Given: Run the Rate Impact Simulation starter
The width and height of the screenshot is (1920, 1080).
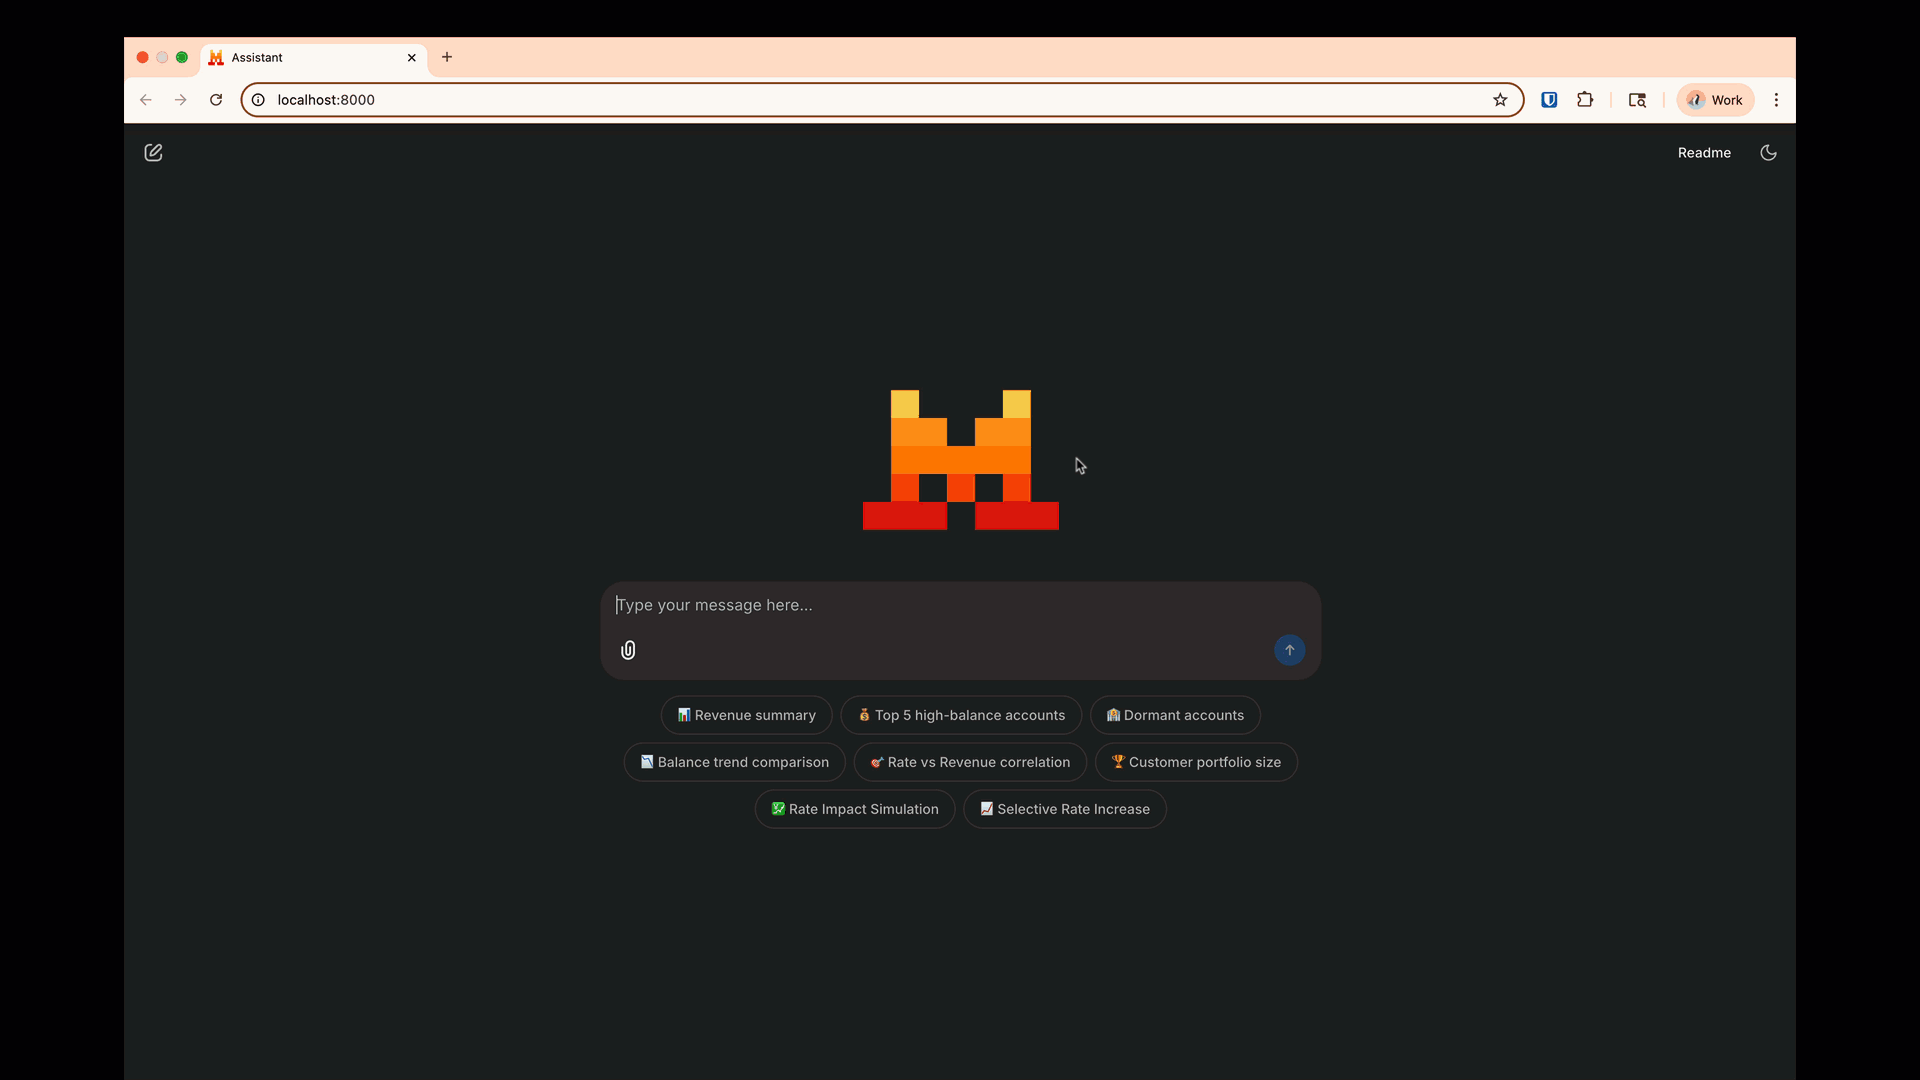Looking at the screenshot, I should click(855, 810).
